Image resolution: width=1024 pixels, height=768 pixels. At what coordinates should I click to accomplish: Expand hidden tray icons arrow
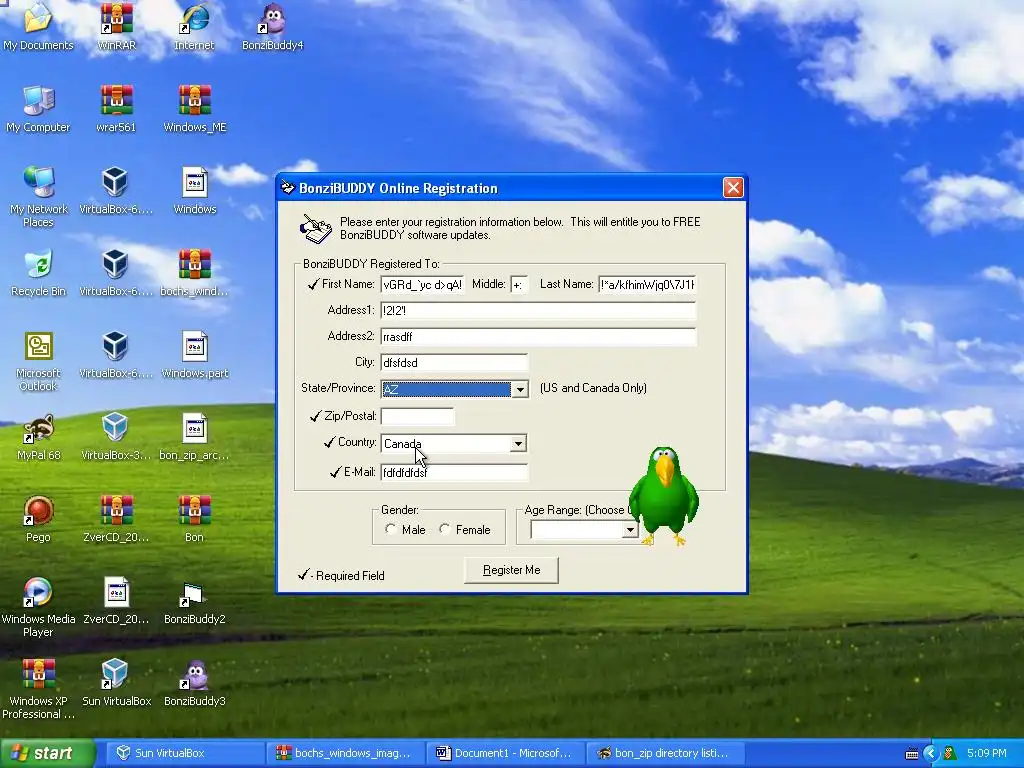pyautogui.click(x=931, y=754)
